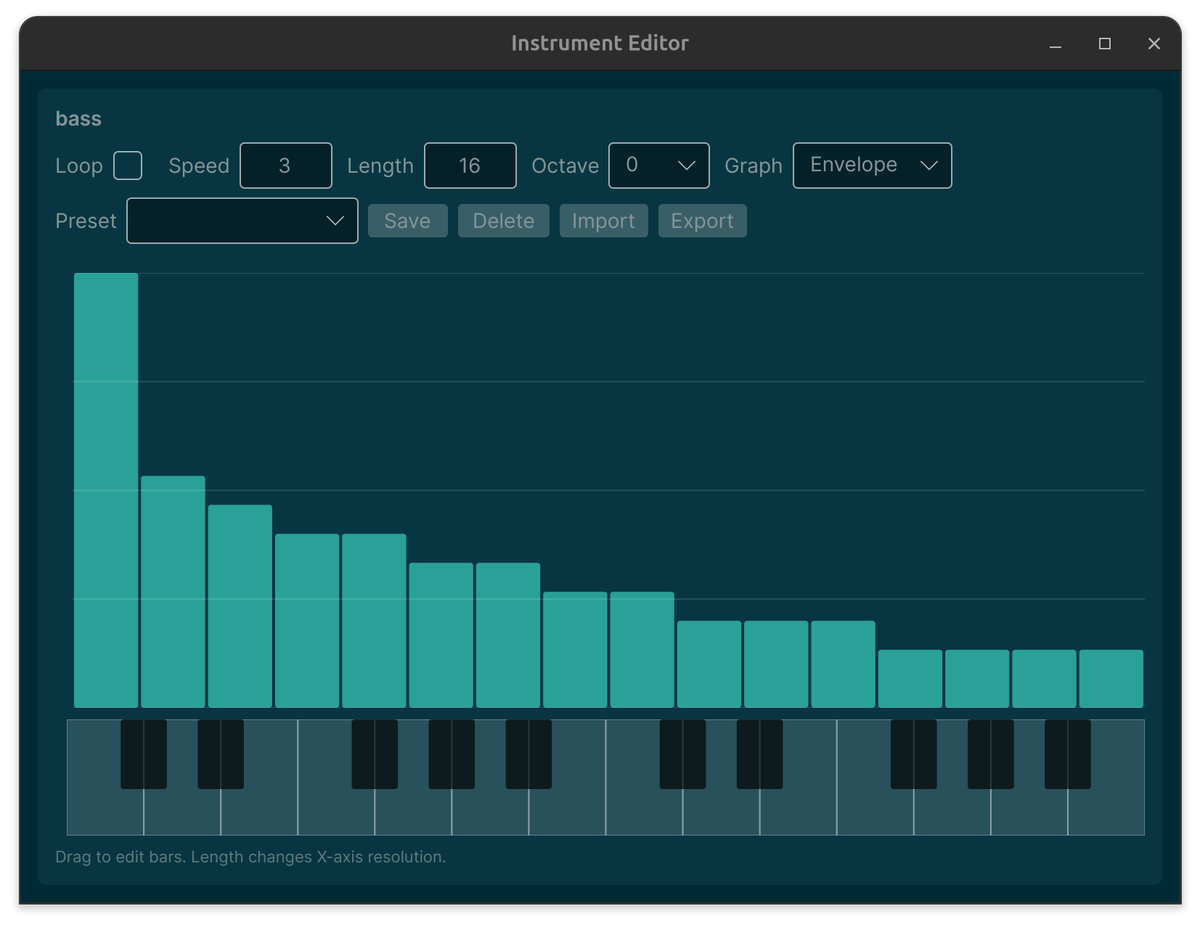Play the first octave F-sharp black key
The width and height of the screenshot is (1200, 927).
pyautogui.click(x=375, y=754)
